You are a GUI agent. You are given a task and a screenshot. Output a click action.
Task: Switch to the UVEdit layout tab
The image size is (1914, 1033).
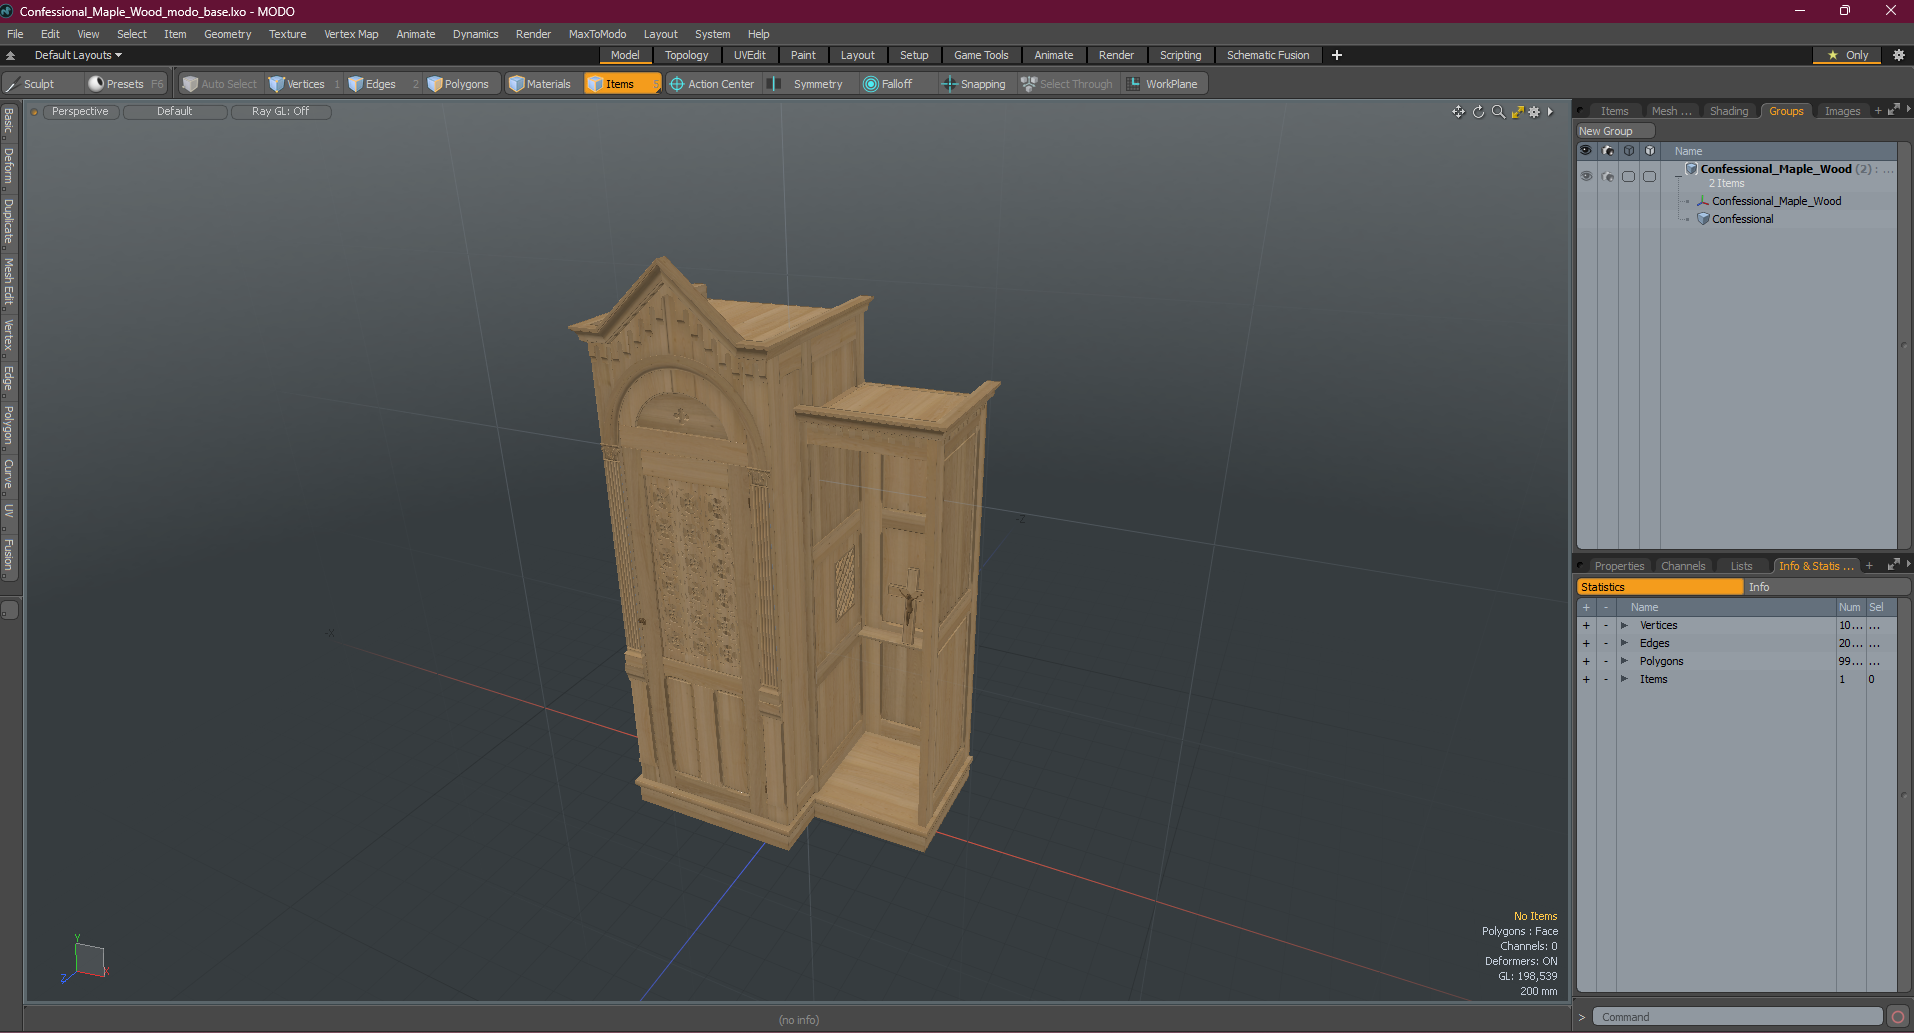[x=749, y=55]
